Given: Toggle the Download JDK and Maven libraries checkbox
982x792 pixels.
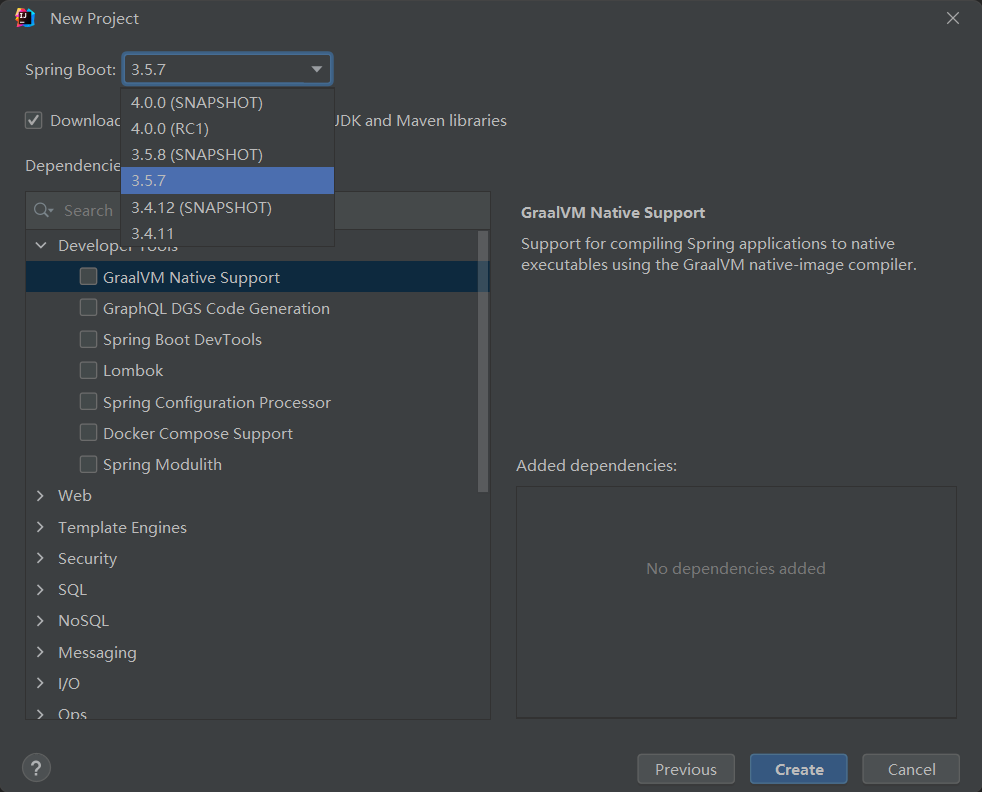Looking at the screenshot, I should (x=34, y=120).
